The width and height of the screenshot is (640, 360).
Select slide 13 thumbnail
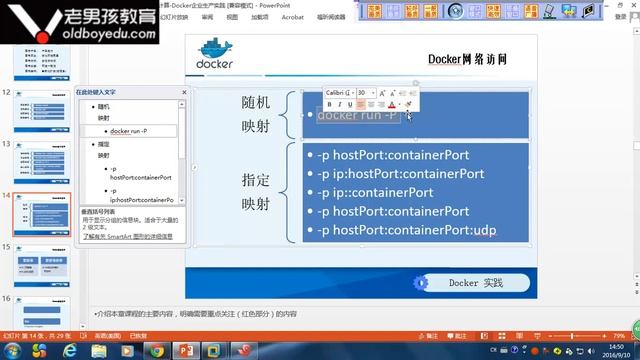(42, 163)
